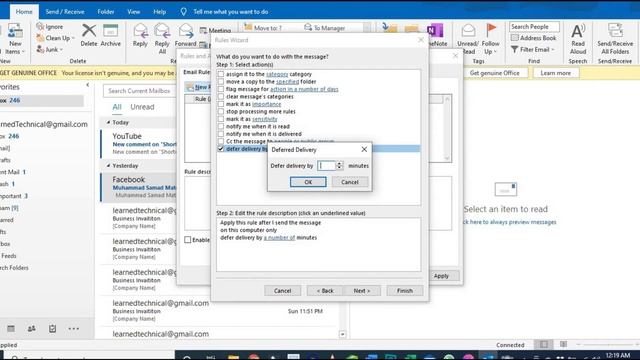Check 'mark it as importance' option
This screenshot has width=640, height=360.
click(221, 104)
